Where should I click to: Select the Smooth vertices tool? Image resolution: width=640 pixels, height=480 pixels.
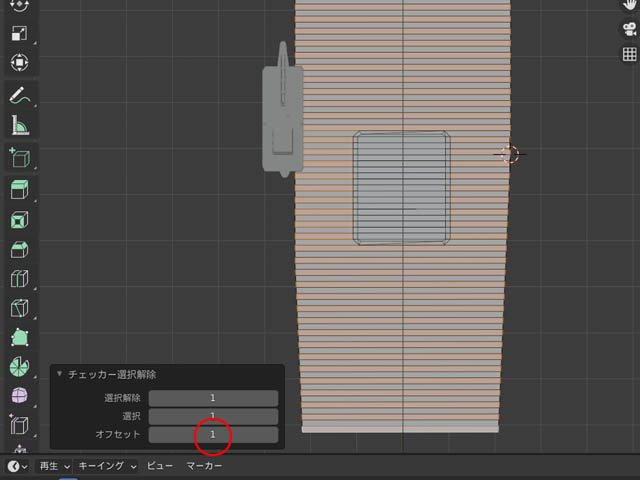click(19, 396)
